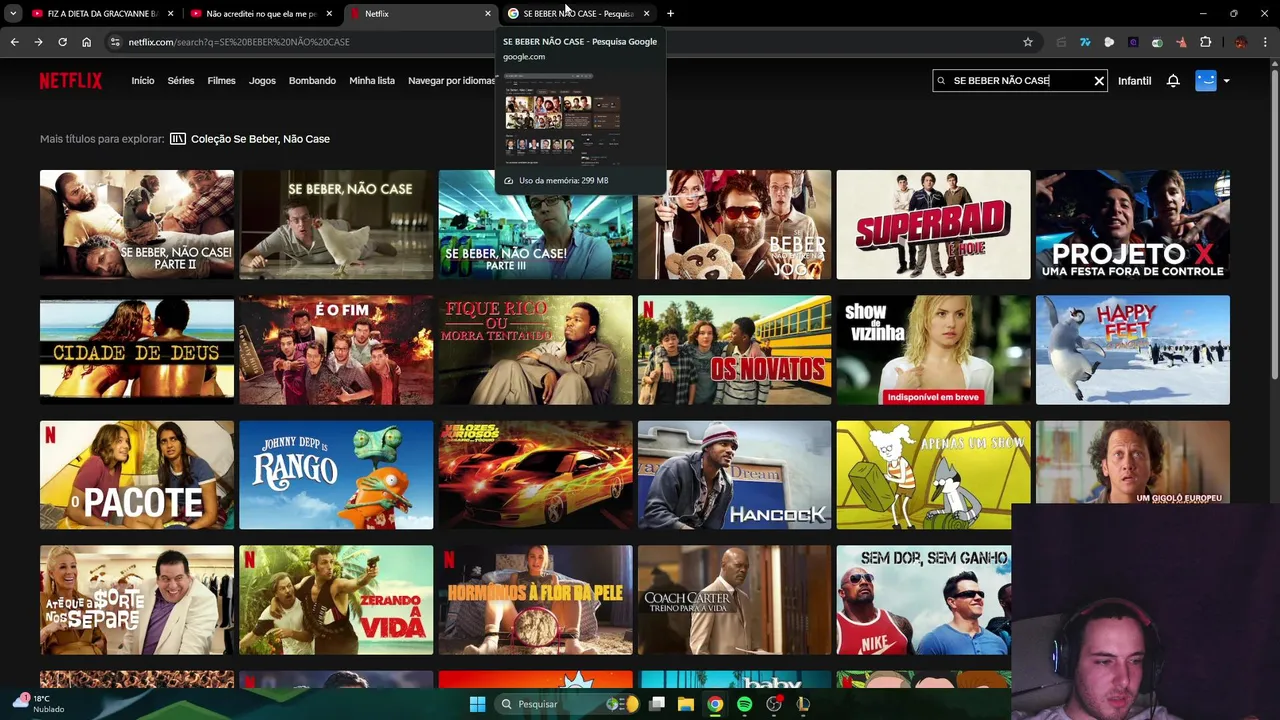Open the Infantil section
This screenshot has width=1280, height=720.
(1134, 81)
